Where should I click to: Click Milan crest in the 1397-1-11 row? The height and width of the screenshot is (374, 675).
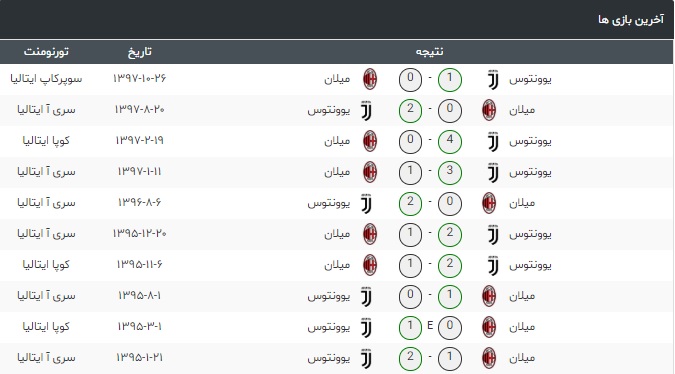point(370,172)
